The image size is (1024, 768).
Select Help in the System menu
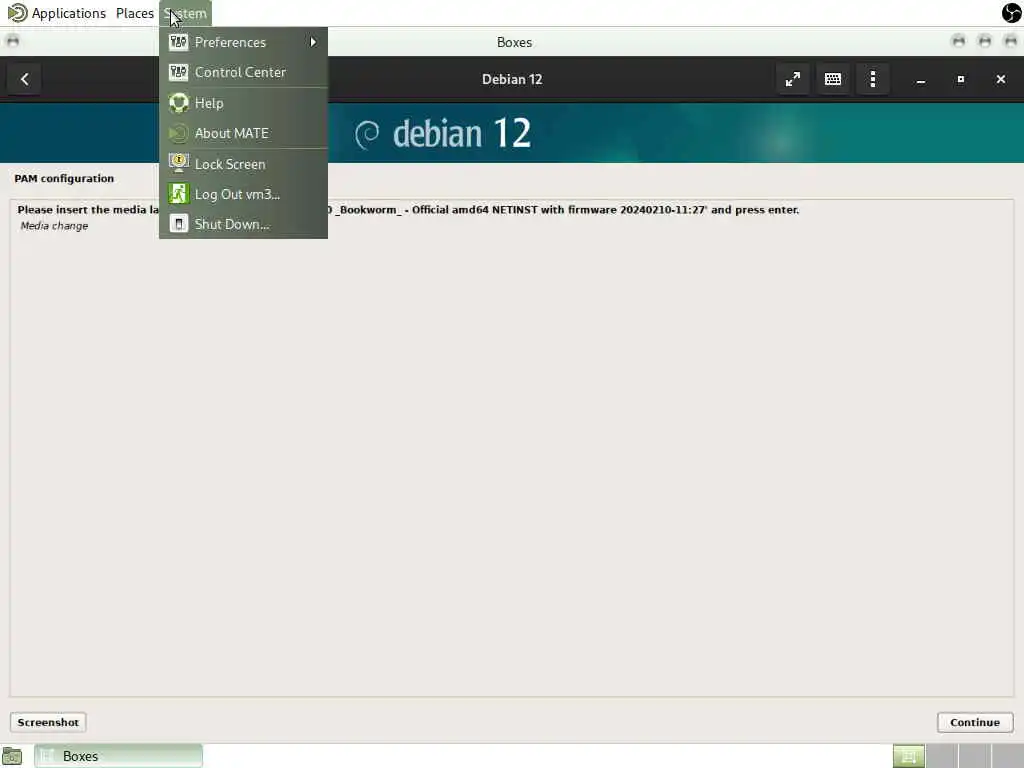(243, 103)
